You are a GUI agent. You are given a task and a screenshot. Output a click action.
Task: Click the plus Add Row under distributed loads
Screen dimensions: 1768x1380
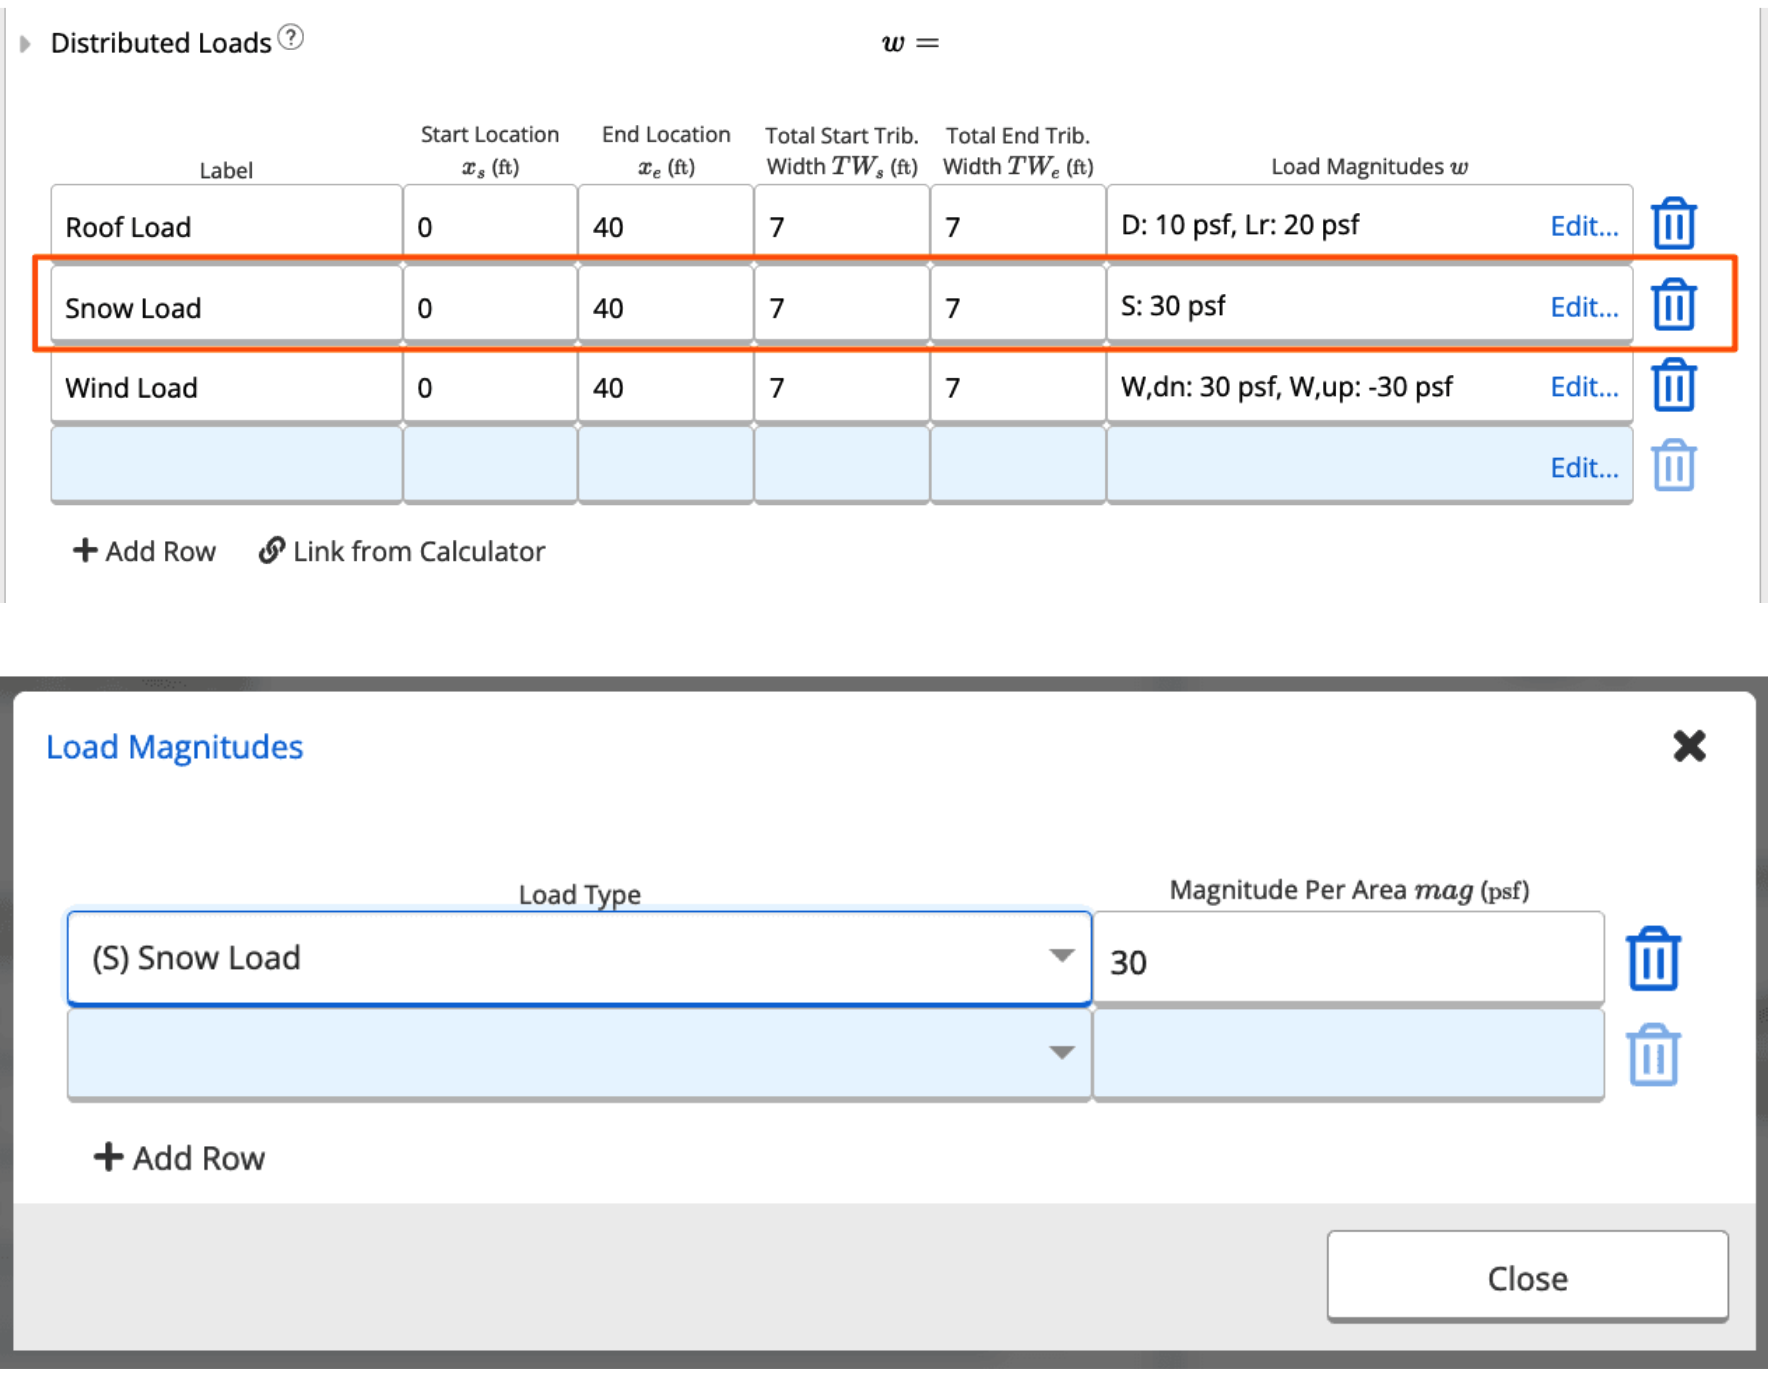pyautogui.click(x=144, y=551)
